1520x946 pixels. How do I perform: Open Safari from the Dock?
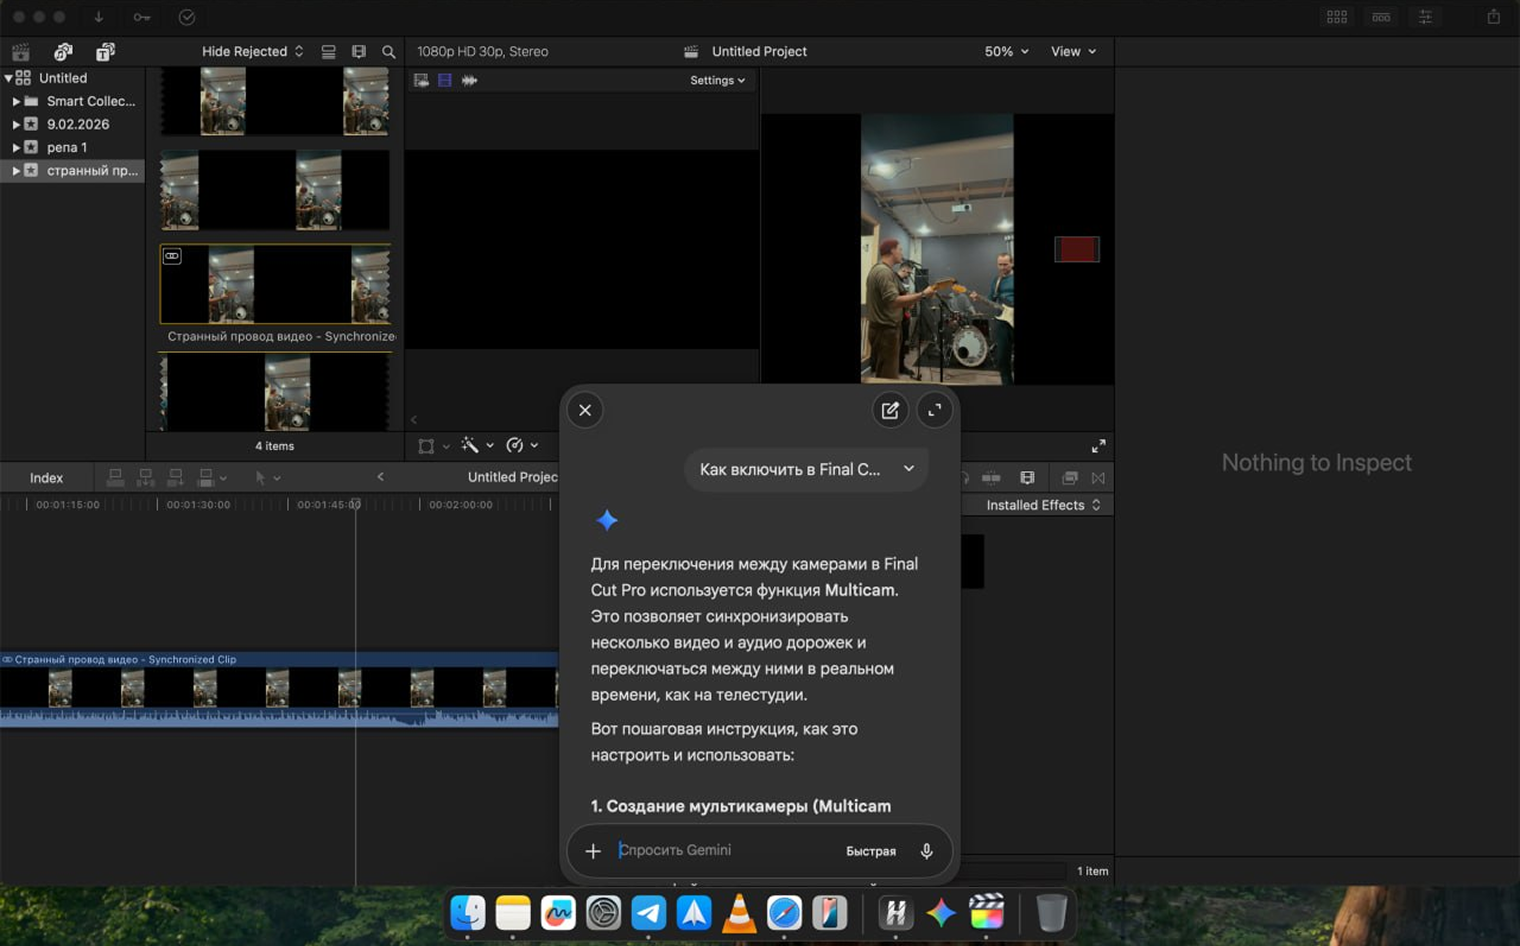pyautogui.click(x=784, y=912)
